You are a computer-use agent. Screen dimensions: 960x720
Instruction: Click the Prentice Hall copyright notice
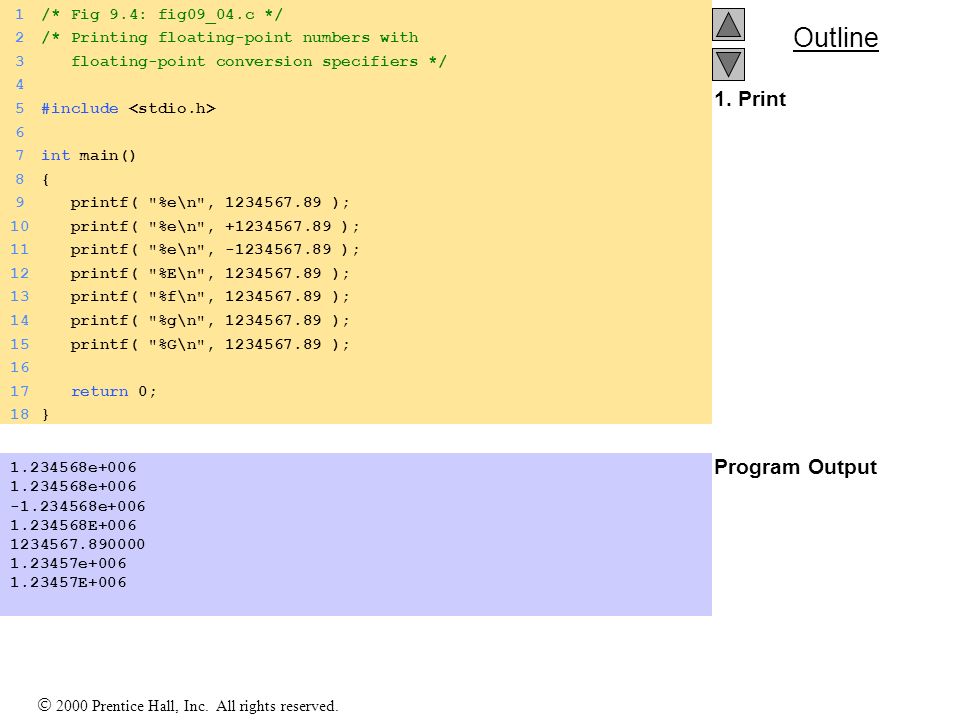coord(188,706)
